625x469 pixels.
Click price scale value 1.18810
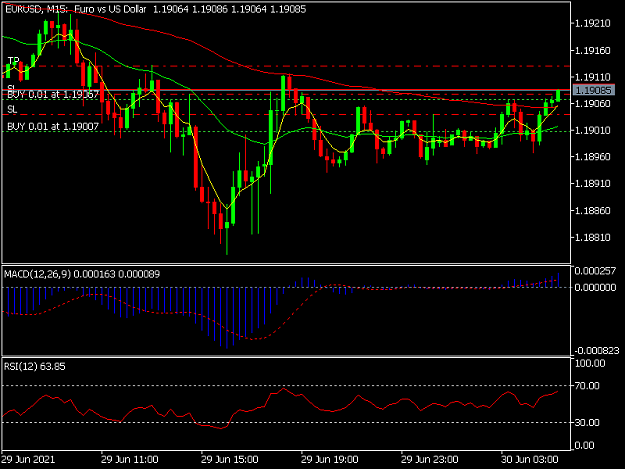click(592, 237)
